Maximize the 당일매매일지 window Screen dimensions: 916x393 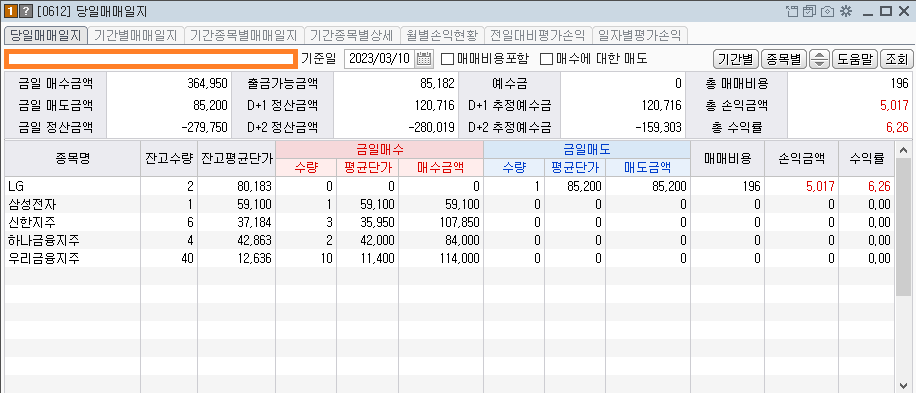click(x=886, y=11)
